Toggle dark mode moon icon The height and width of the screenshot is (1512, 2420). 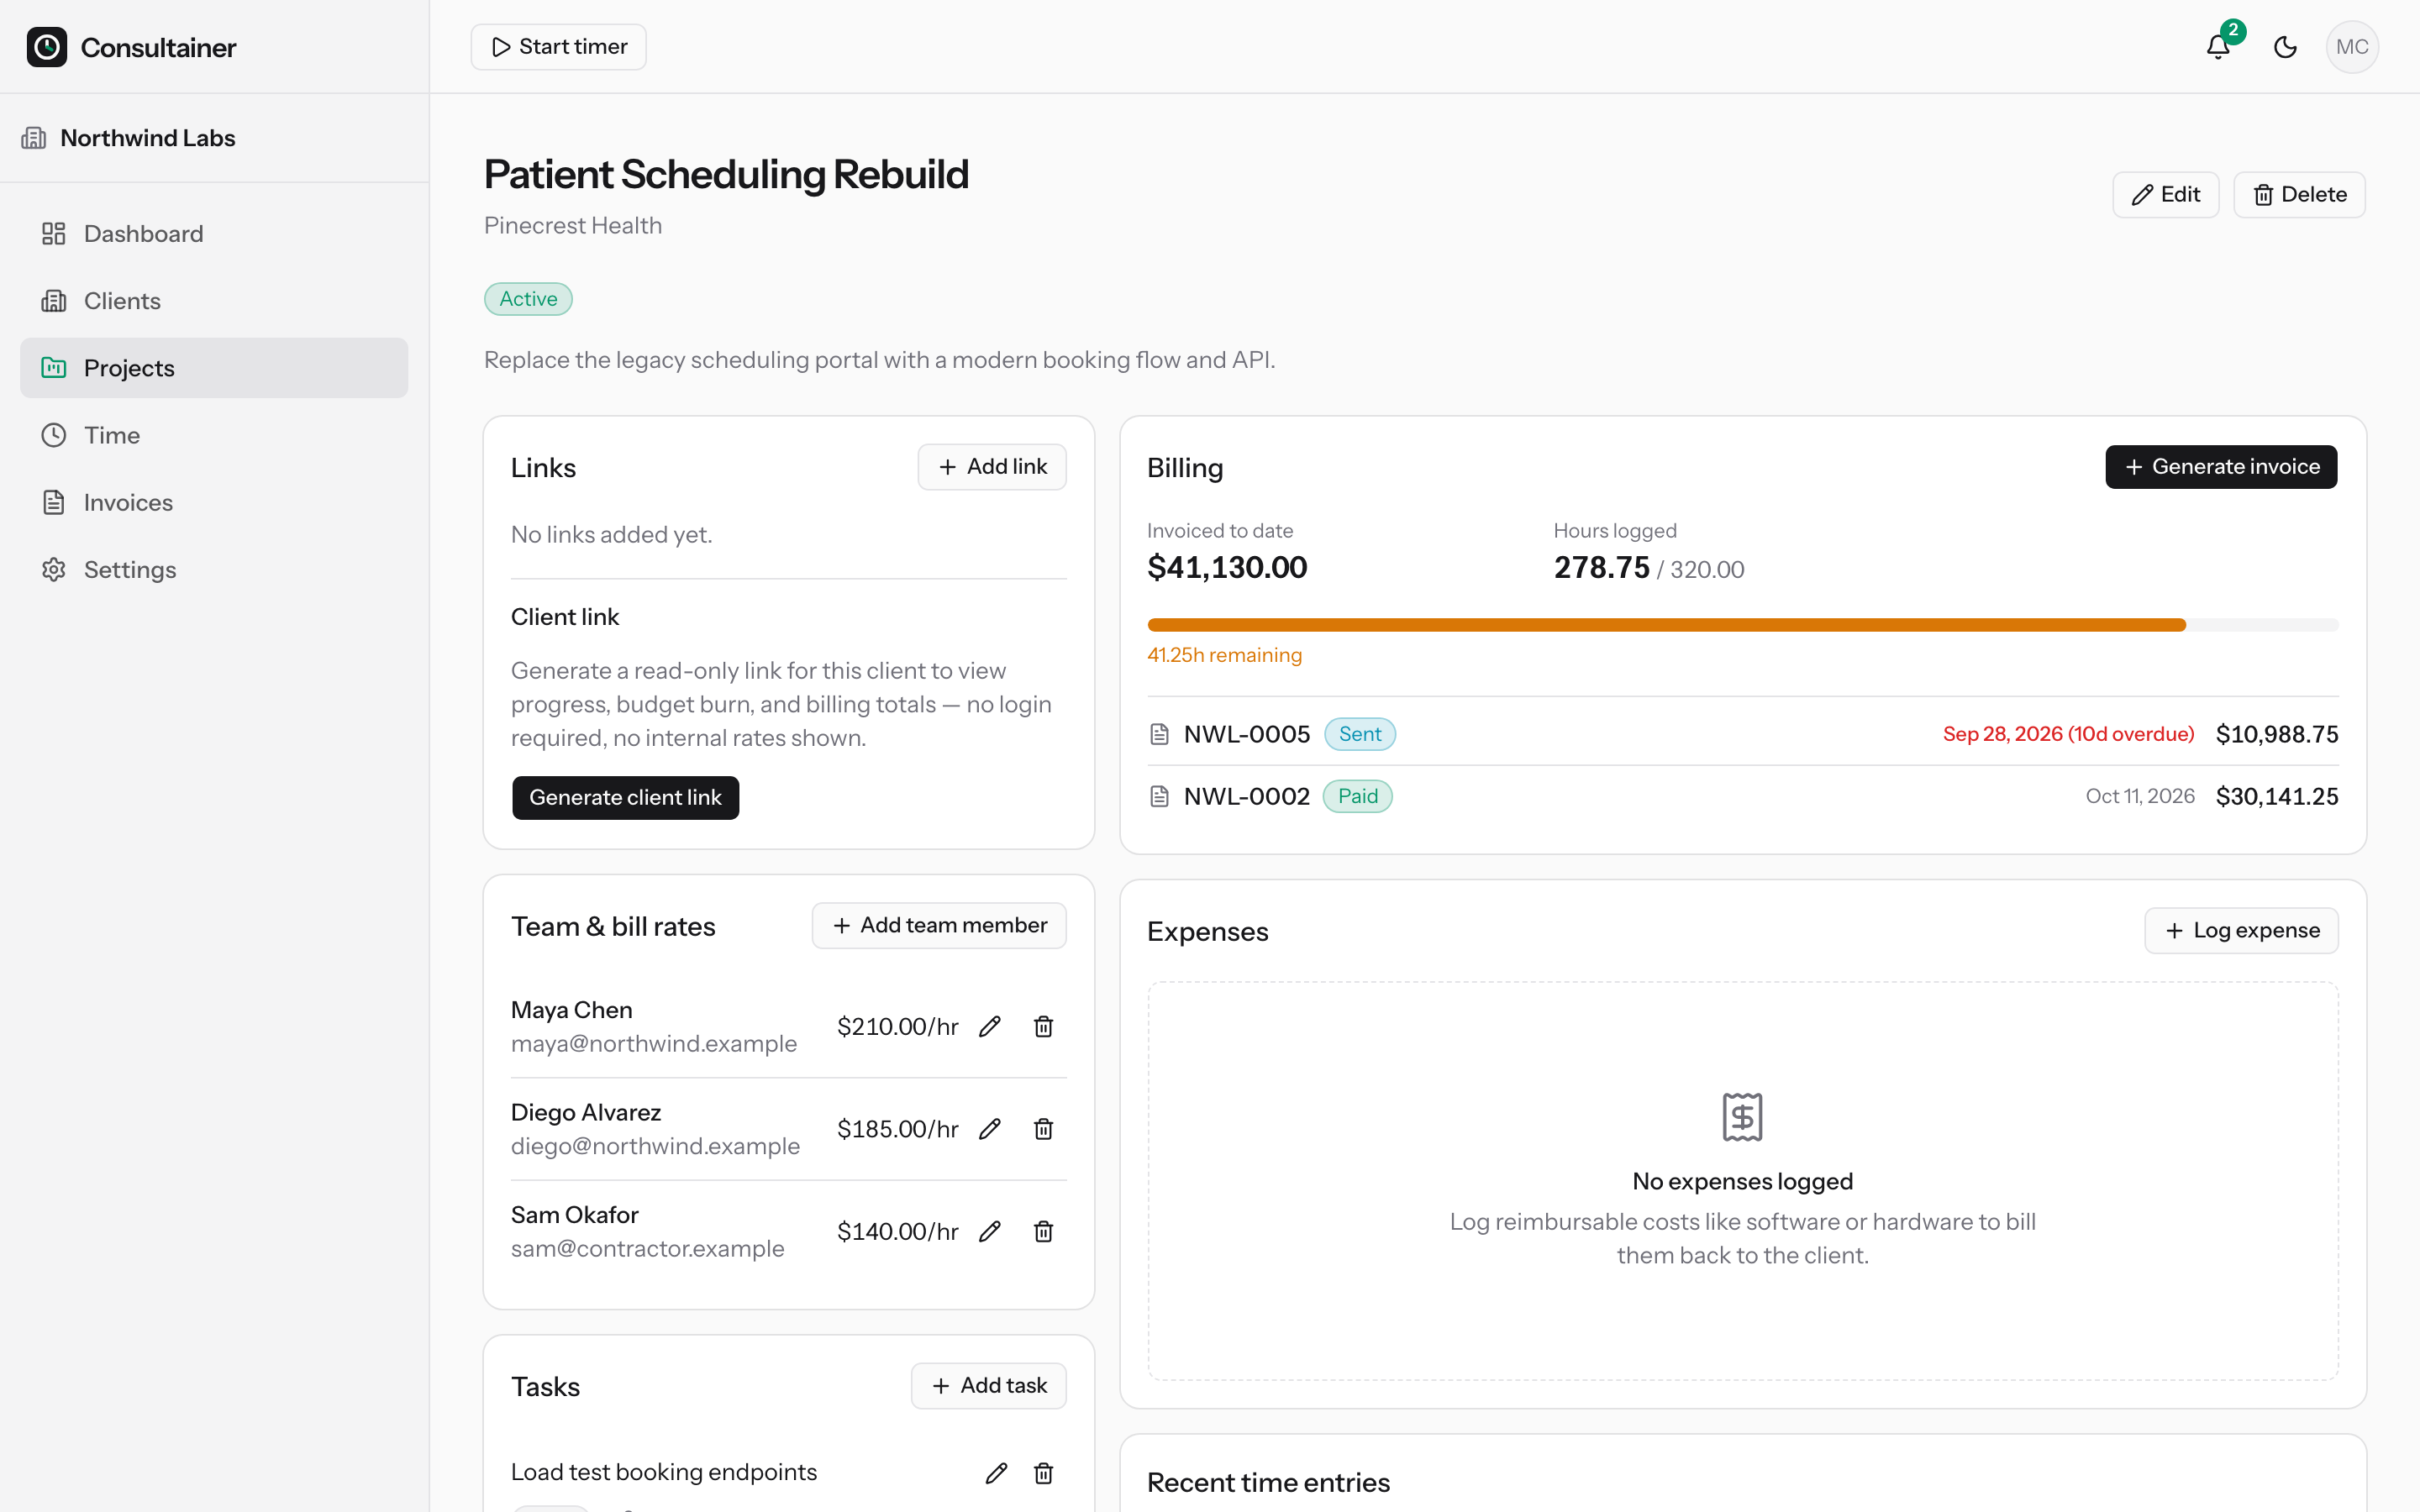(x=2285, y=47)
